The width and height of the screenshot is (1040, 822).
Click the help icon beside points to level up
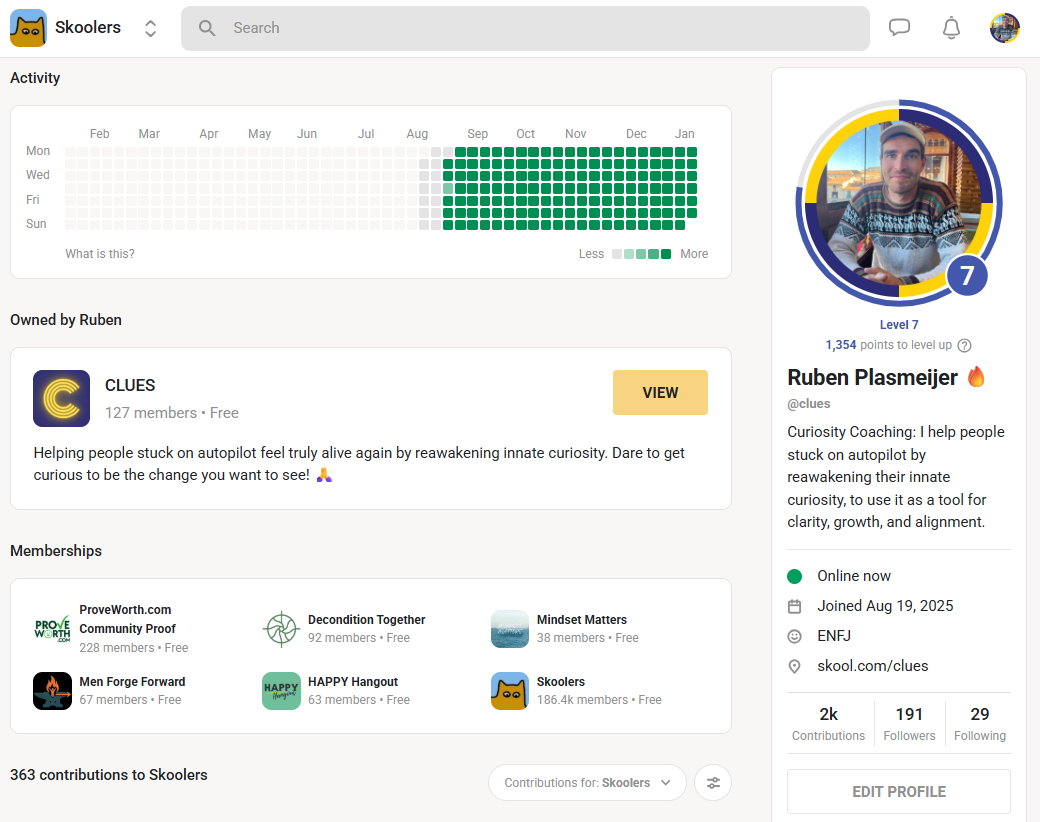(965, 345)
